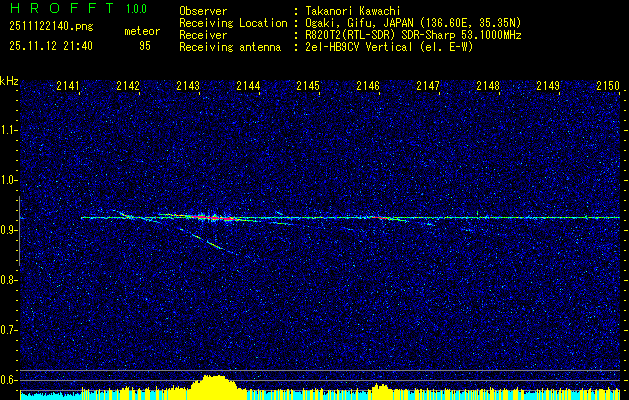
Task: Click the 1.1 frequency axis label
Action: (8, 130)
